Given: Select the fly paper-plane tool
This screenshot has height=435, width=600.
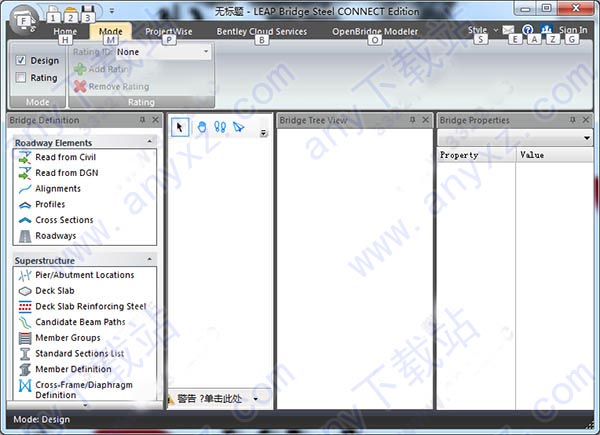Looking at the screenshot, I should point(238,127).
